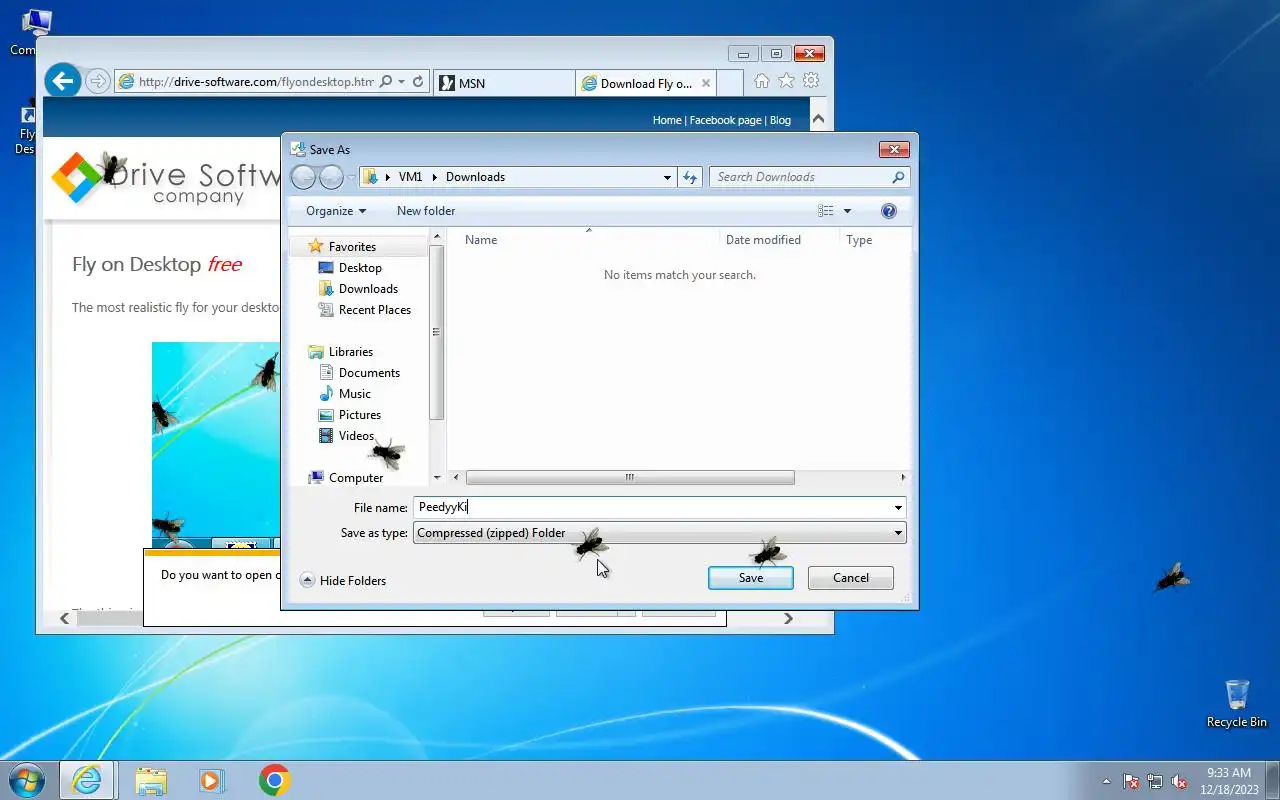Go back in Internet Explorer

click(x=63, y=81)
